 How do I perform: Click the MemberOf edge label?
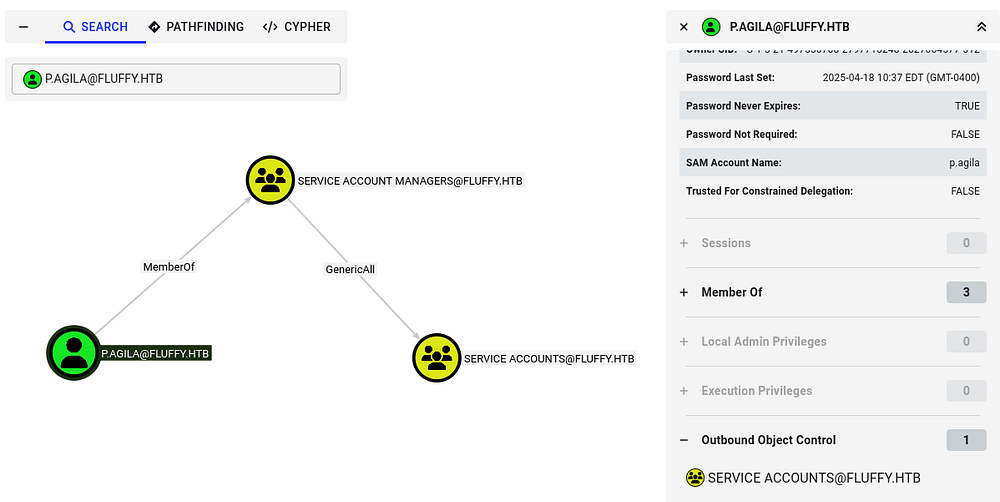click(x=169, y=267)
